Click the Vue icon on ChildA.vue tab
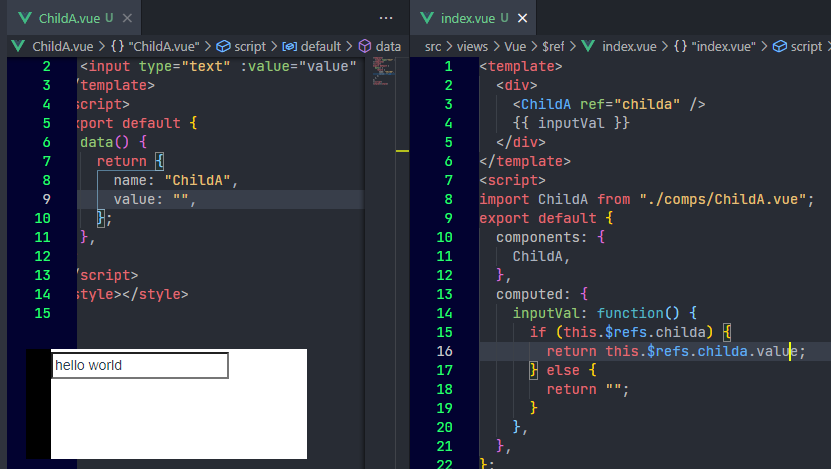 (x=24, y=18)
